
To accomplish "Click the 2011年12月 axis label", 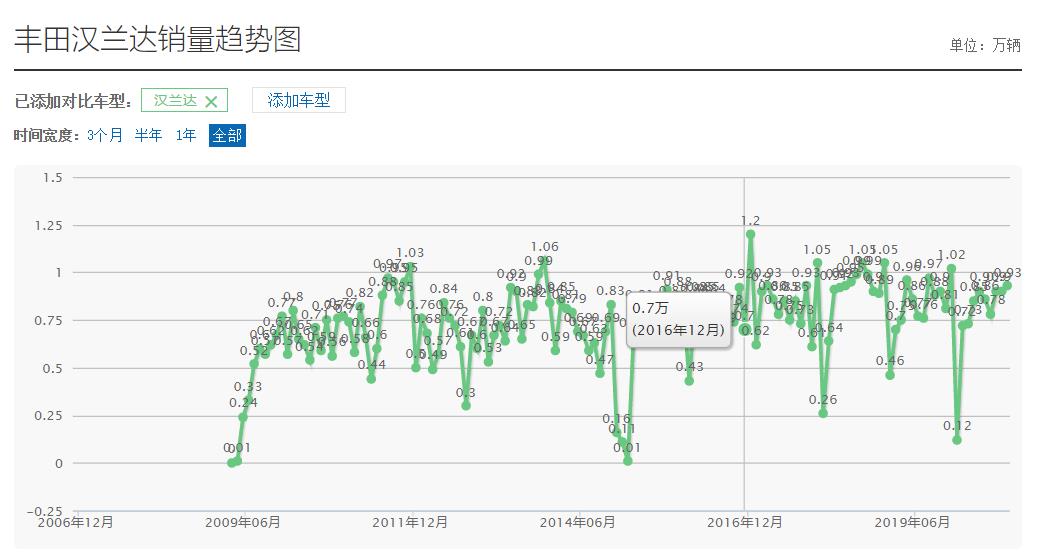I will coord(410,522).
